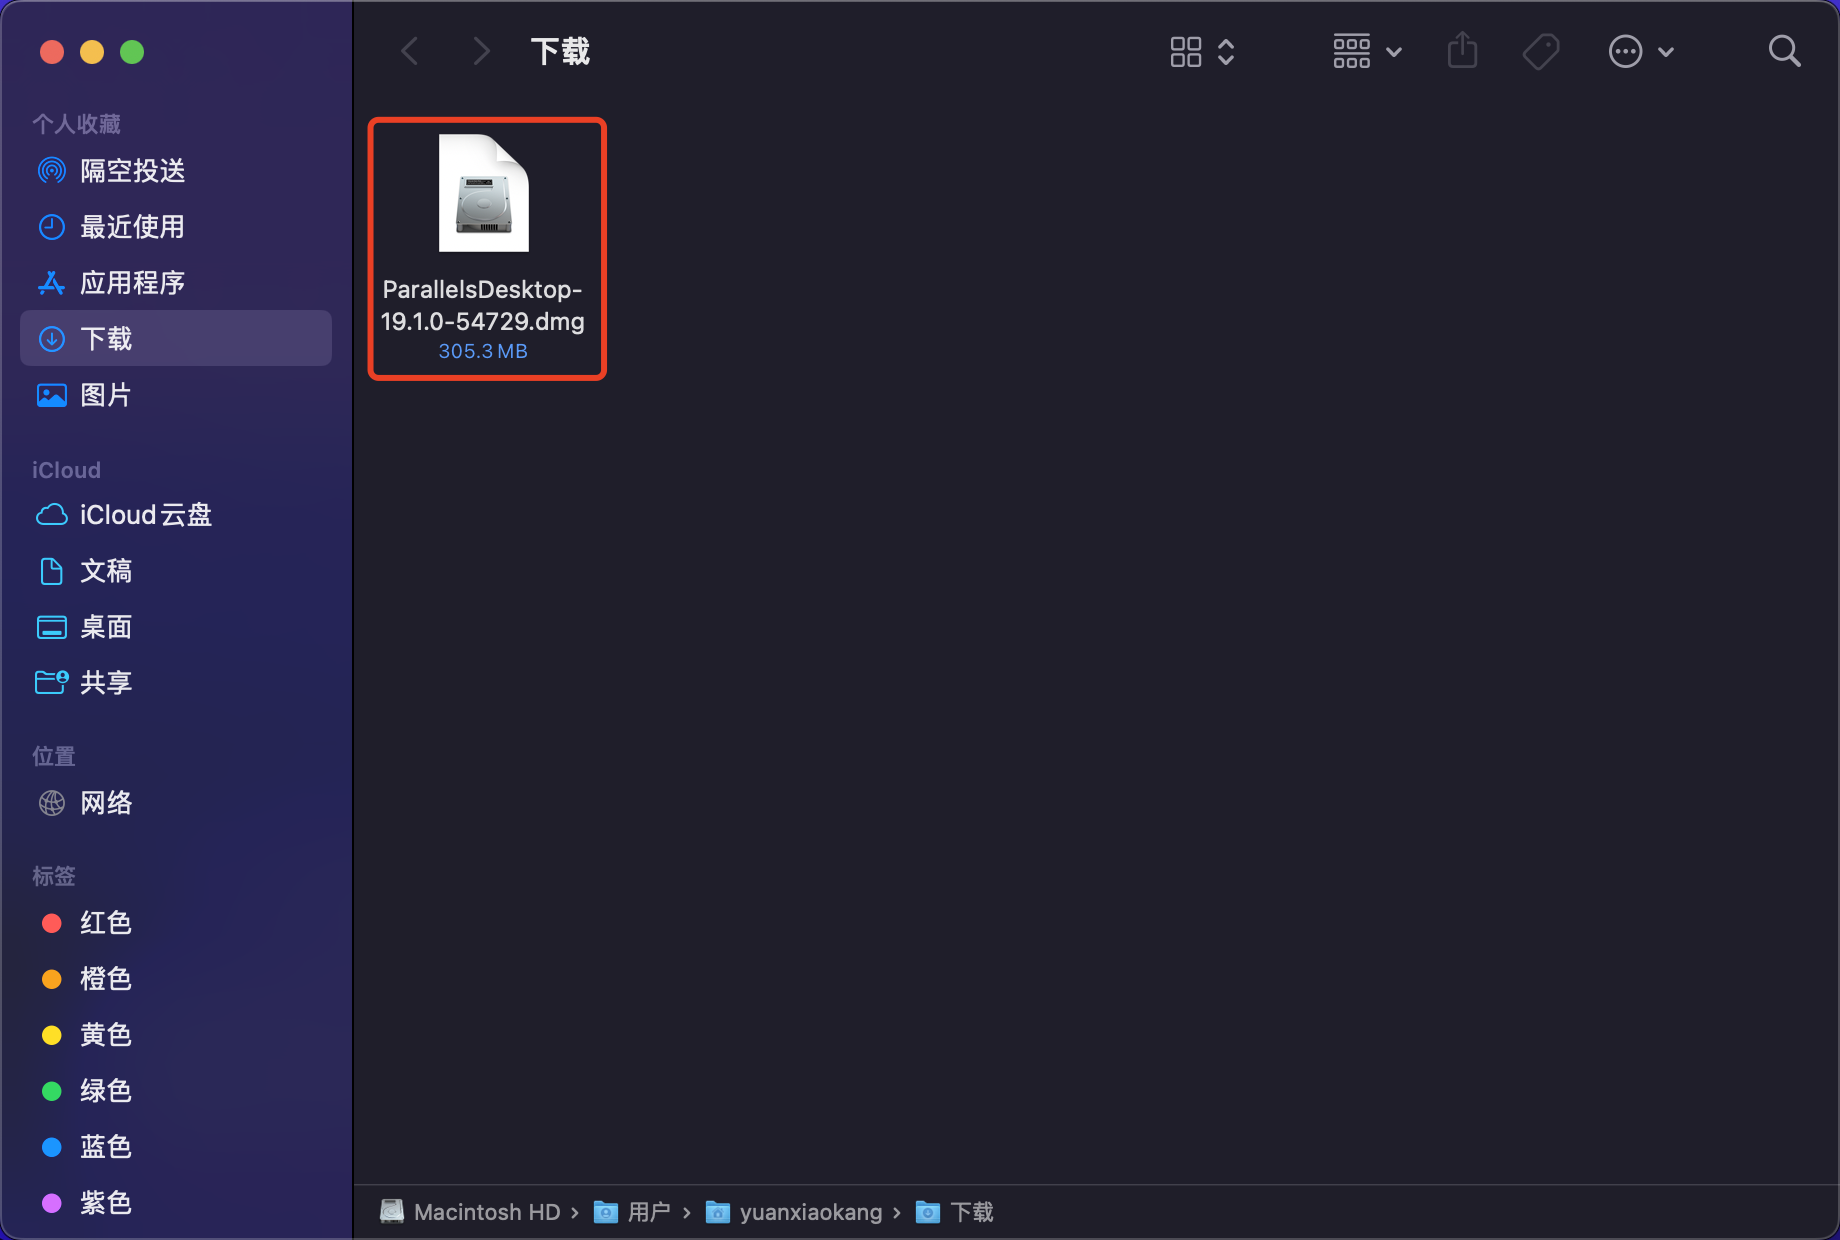Image resolution: width=1840 pixels, height=1240 pixels.
Task: Go forward with the right chevron
Action: [x=481, y=51]
